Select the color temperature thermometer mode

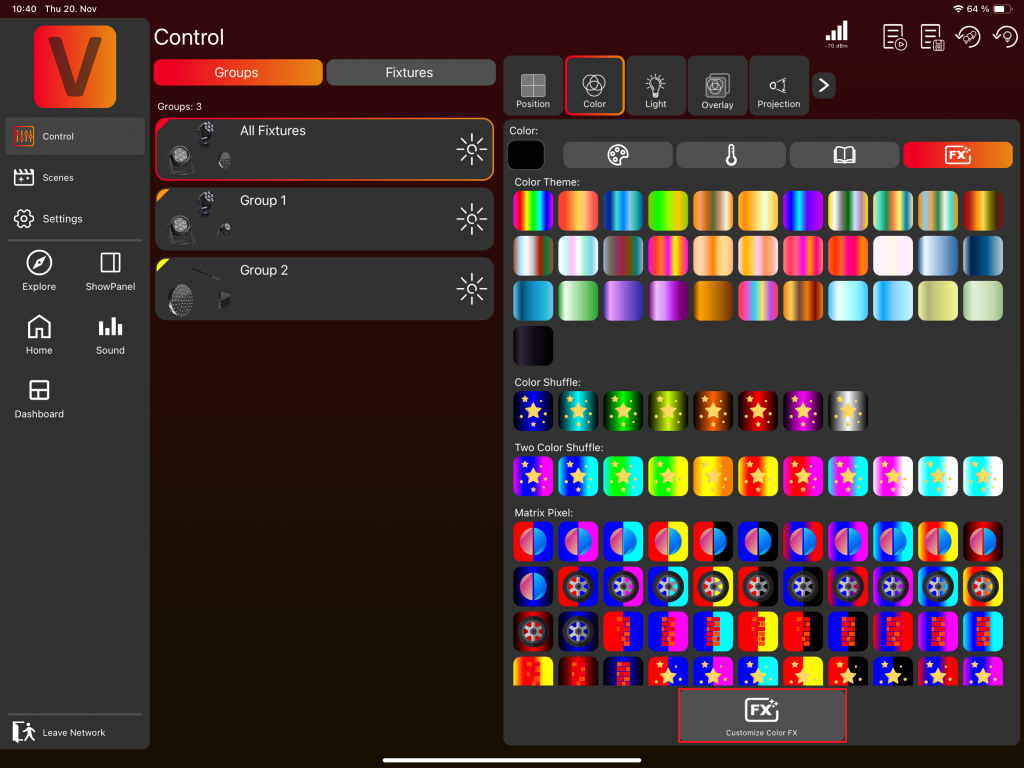(x=731, y=155)
